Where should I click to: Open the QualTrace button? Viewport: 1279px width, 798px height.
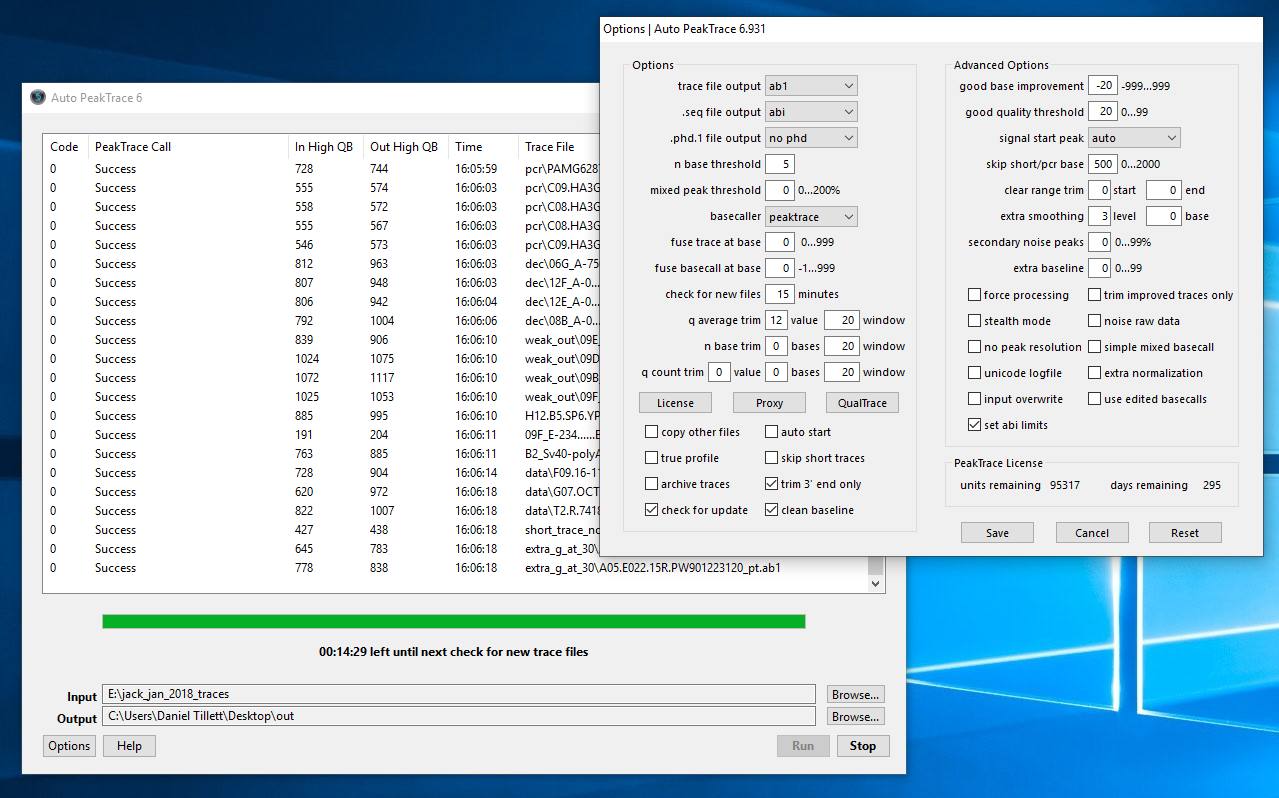(862, 403)
